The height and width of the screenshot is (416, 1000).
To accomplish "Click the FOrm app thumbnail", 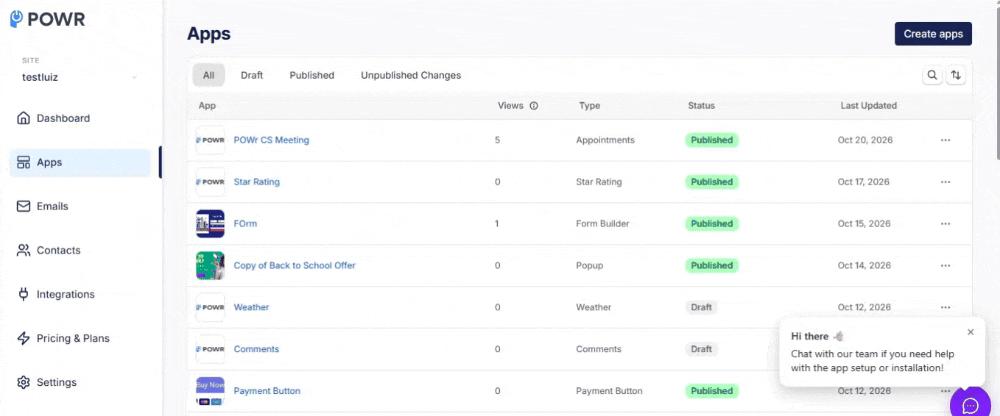I will click(210, 223).
